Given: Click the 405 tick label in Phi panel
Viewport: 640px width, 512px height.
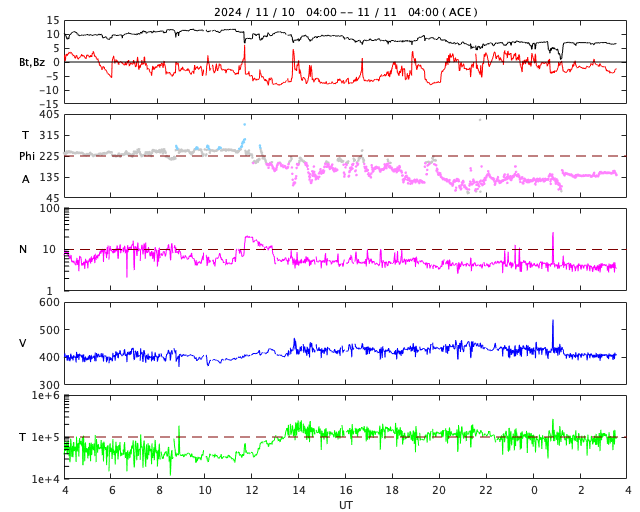Looking at the screenshot, I should (49, 115).
